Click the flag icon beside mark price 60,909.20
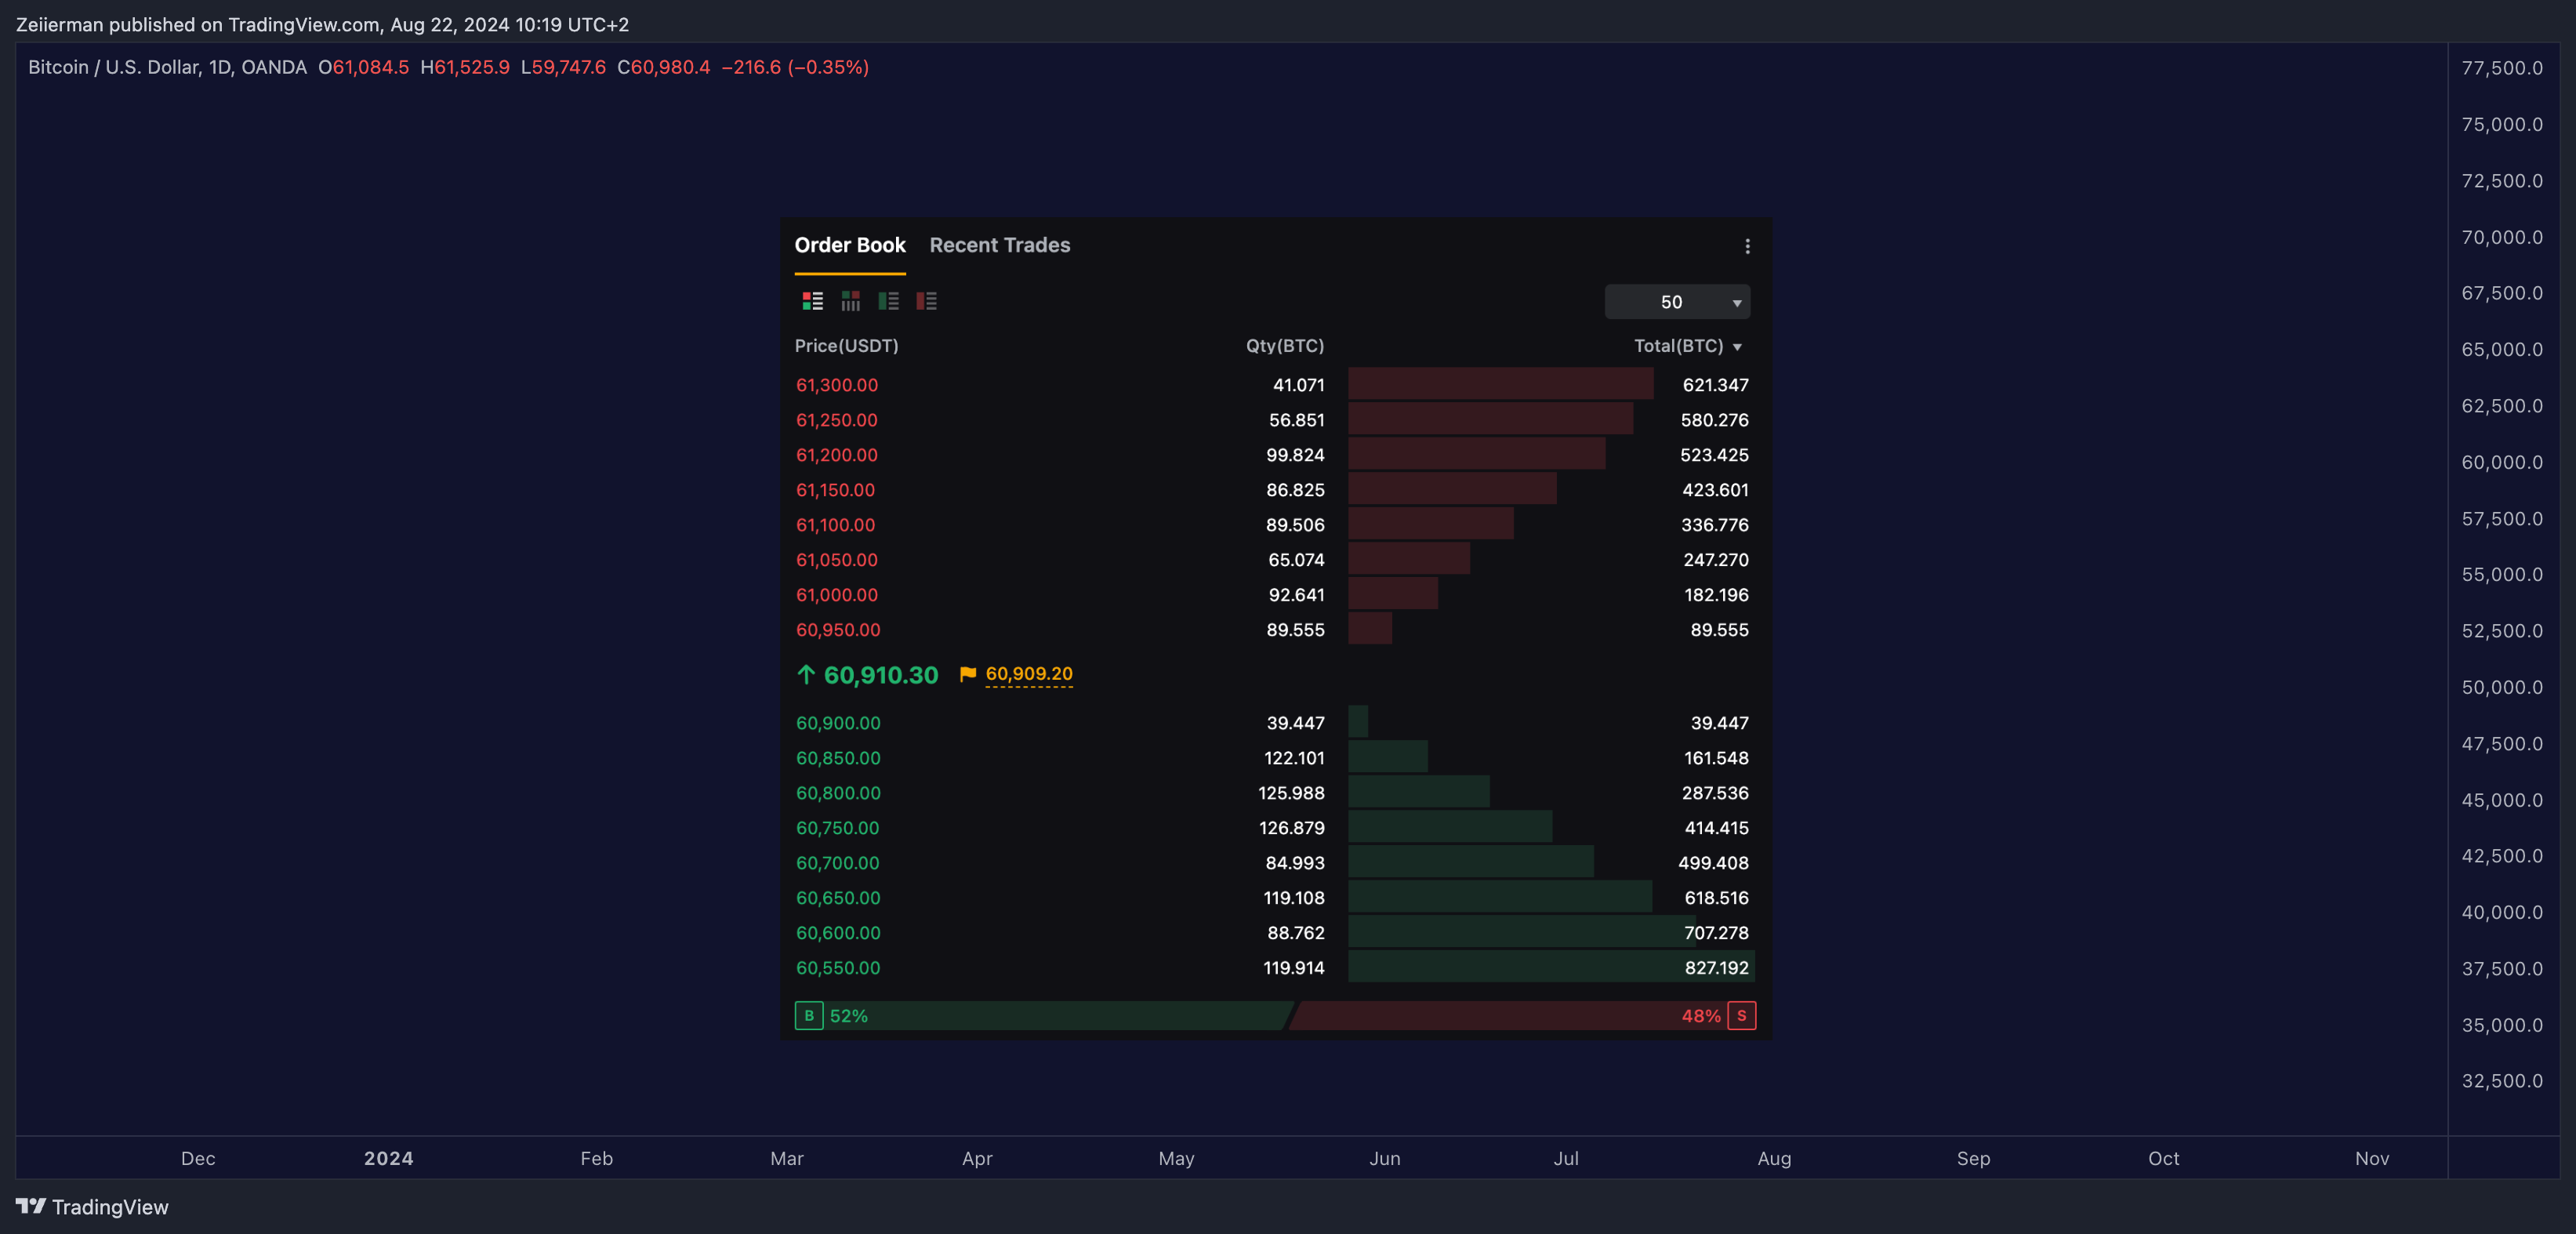Image resolution: width=2576 pixels, height=1234 pixels. click(967, 674)
